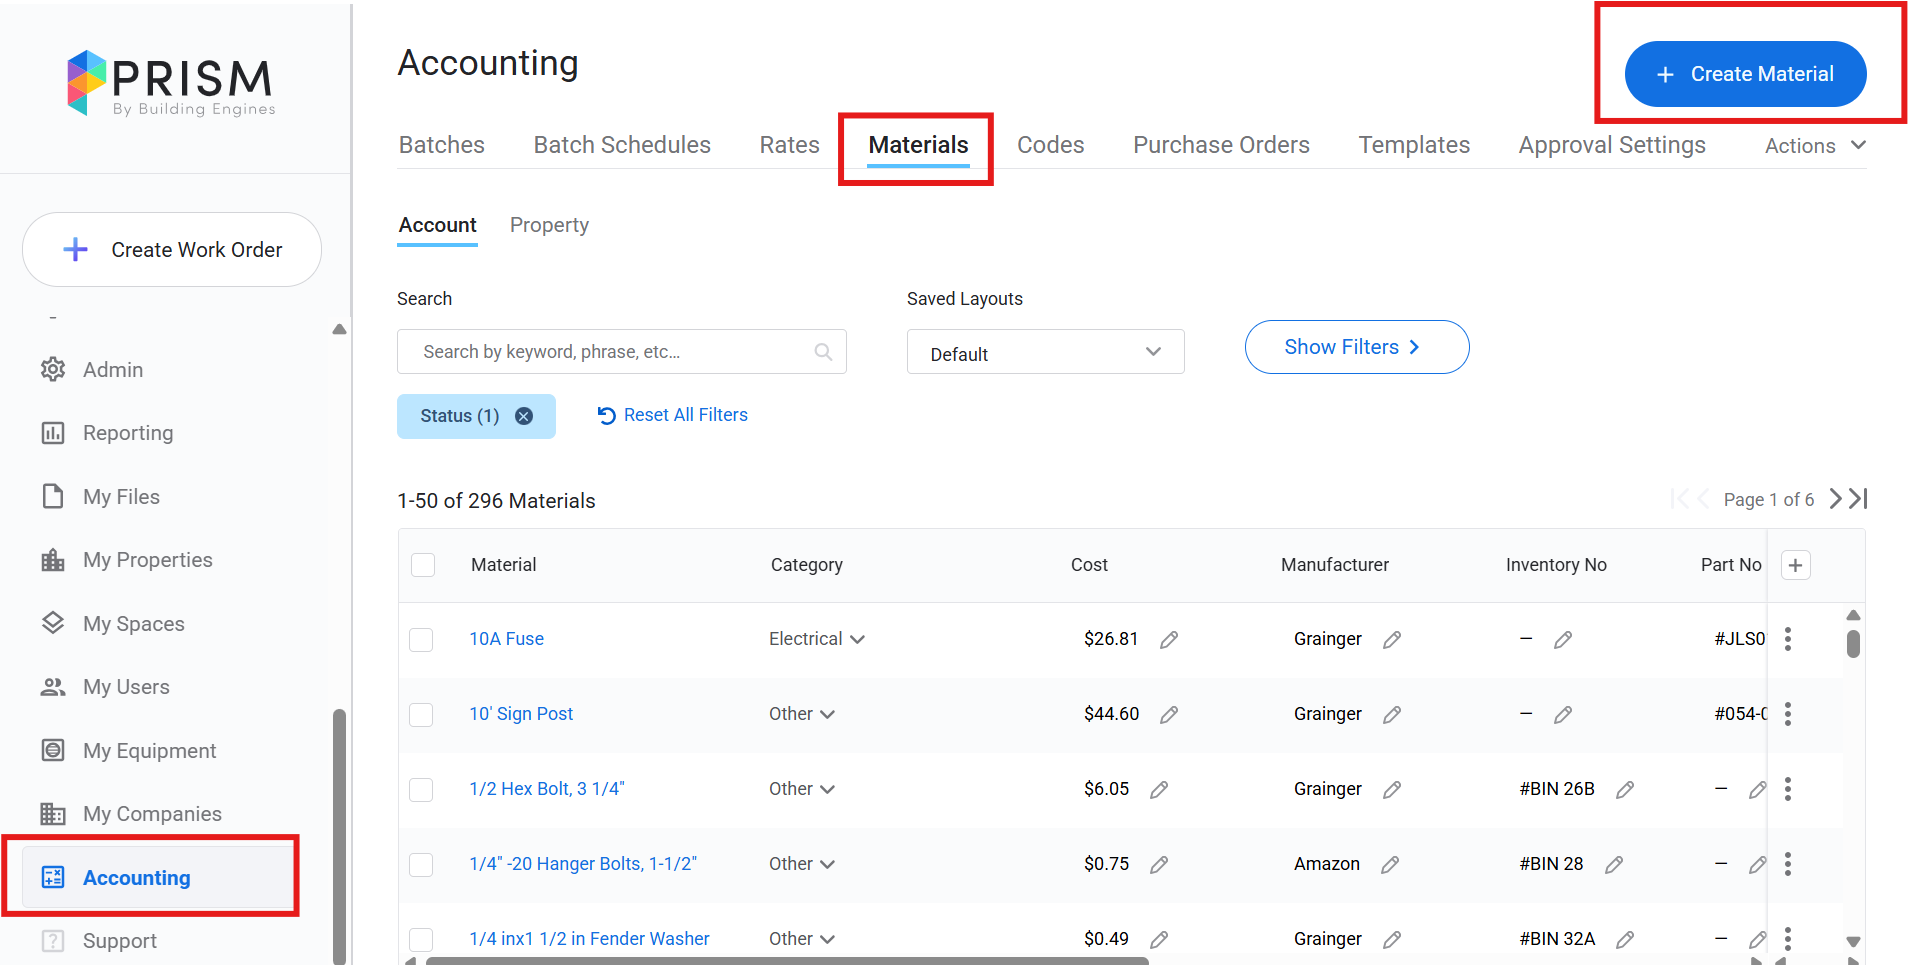
Task: Open the Approval Settings tab
Action: [1612, 145]
